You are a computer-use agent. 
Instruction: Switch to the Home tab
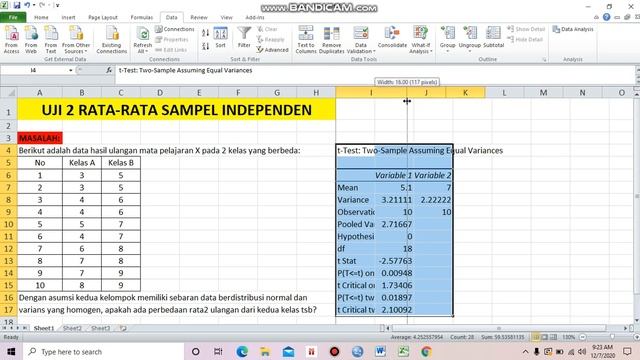[x=41, y=18]
